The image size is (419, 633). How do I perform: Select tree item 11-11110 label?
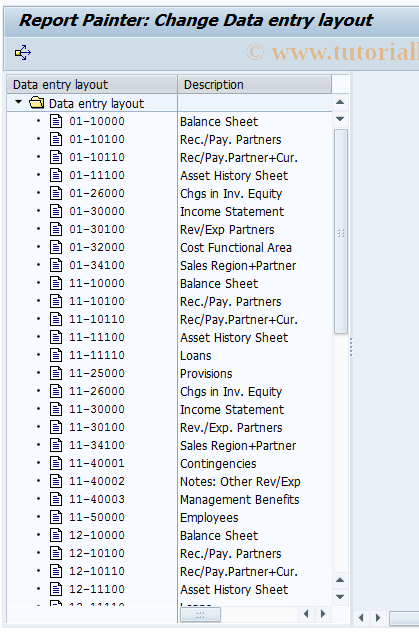coord(97,355)
